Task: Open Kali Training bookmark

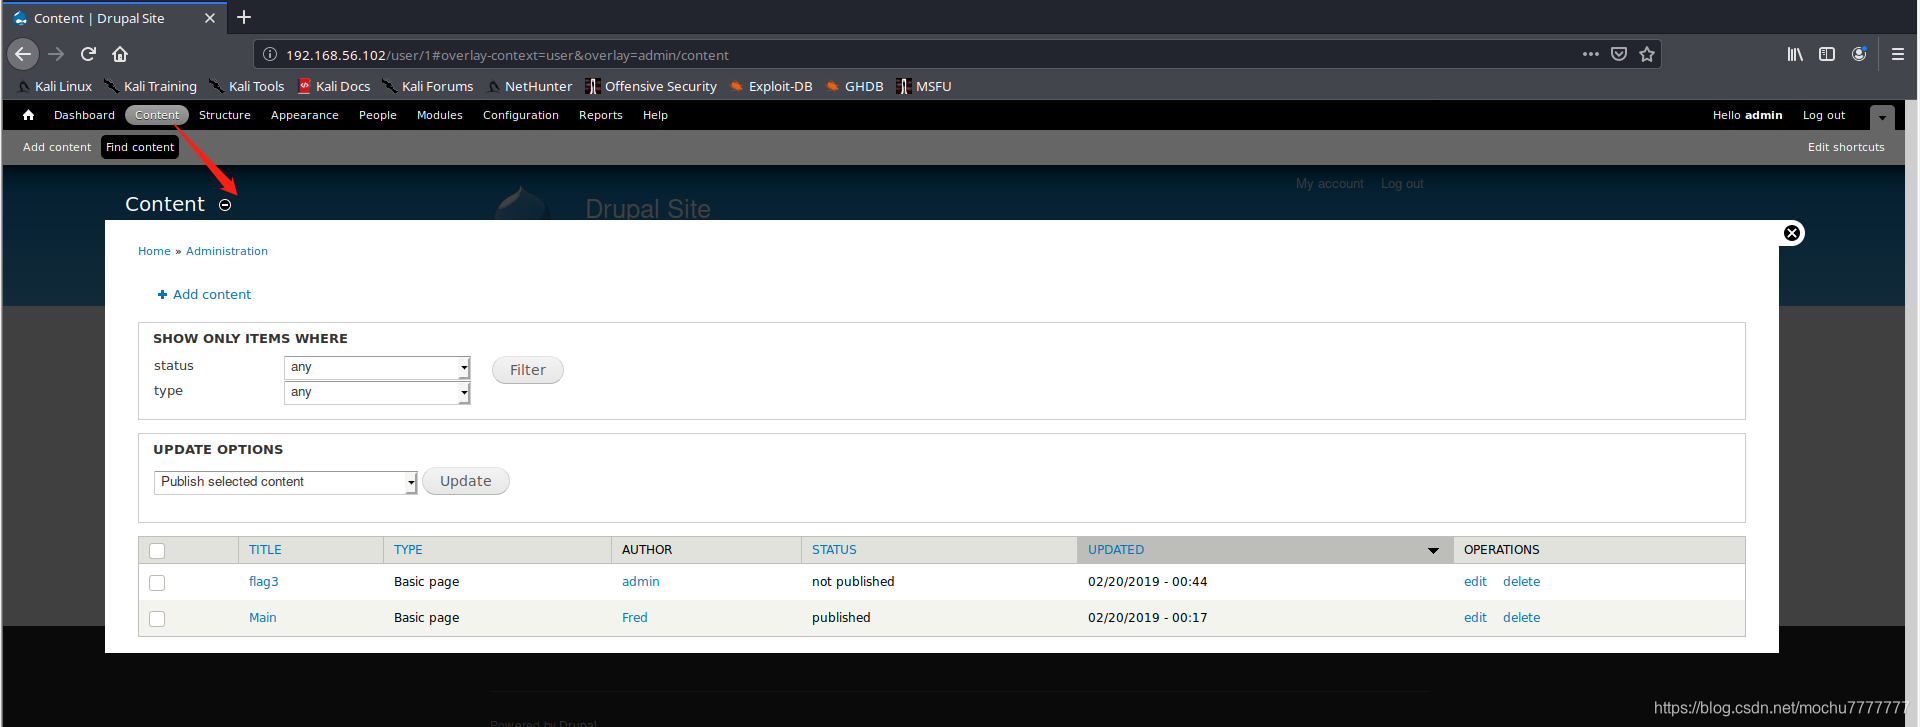Action: 150,86
